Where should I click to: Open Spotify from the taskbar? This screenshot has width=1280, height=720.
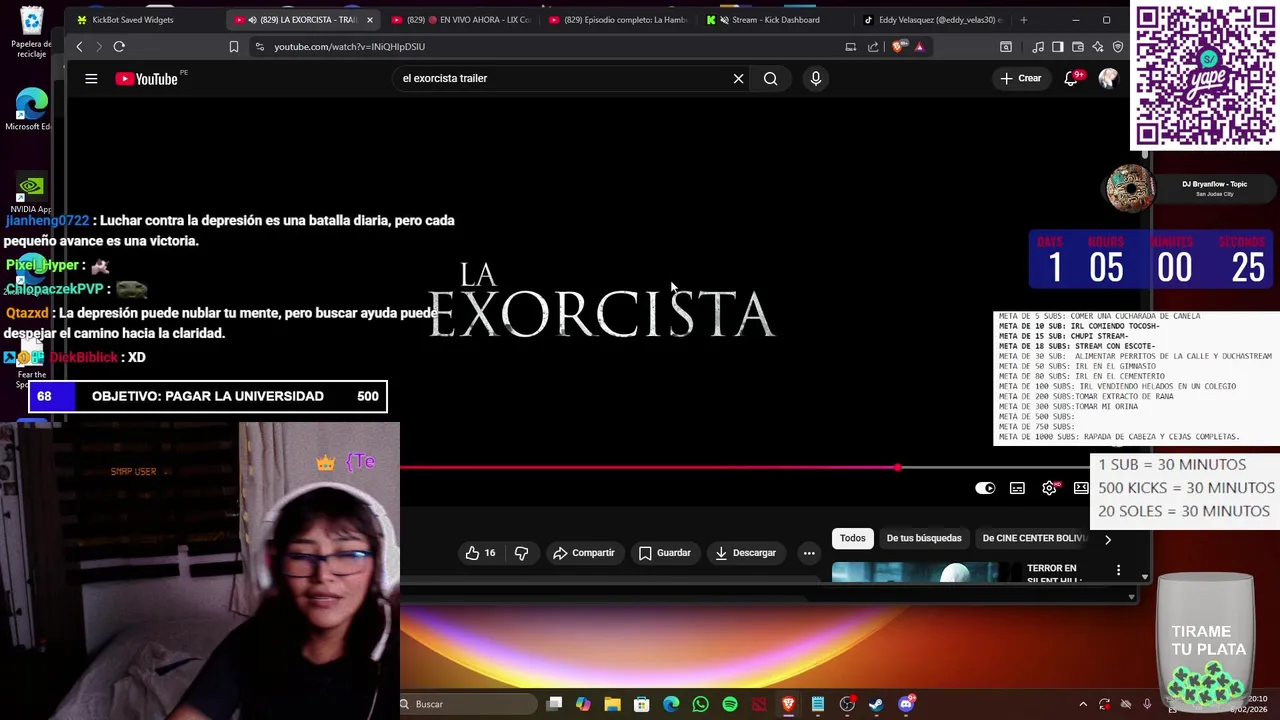coord(730,704)
